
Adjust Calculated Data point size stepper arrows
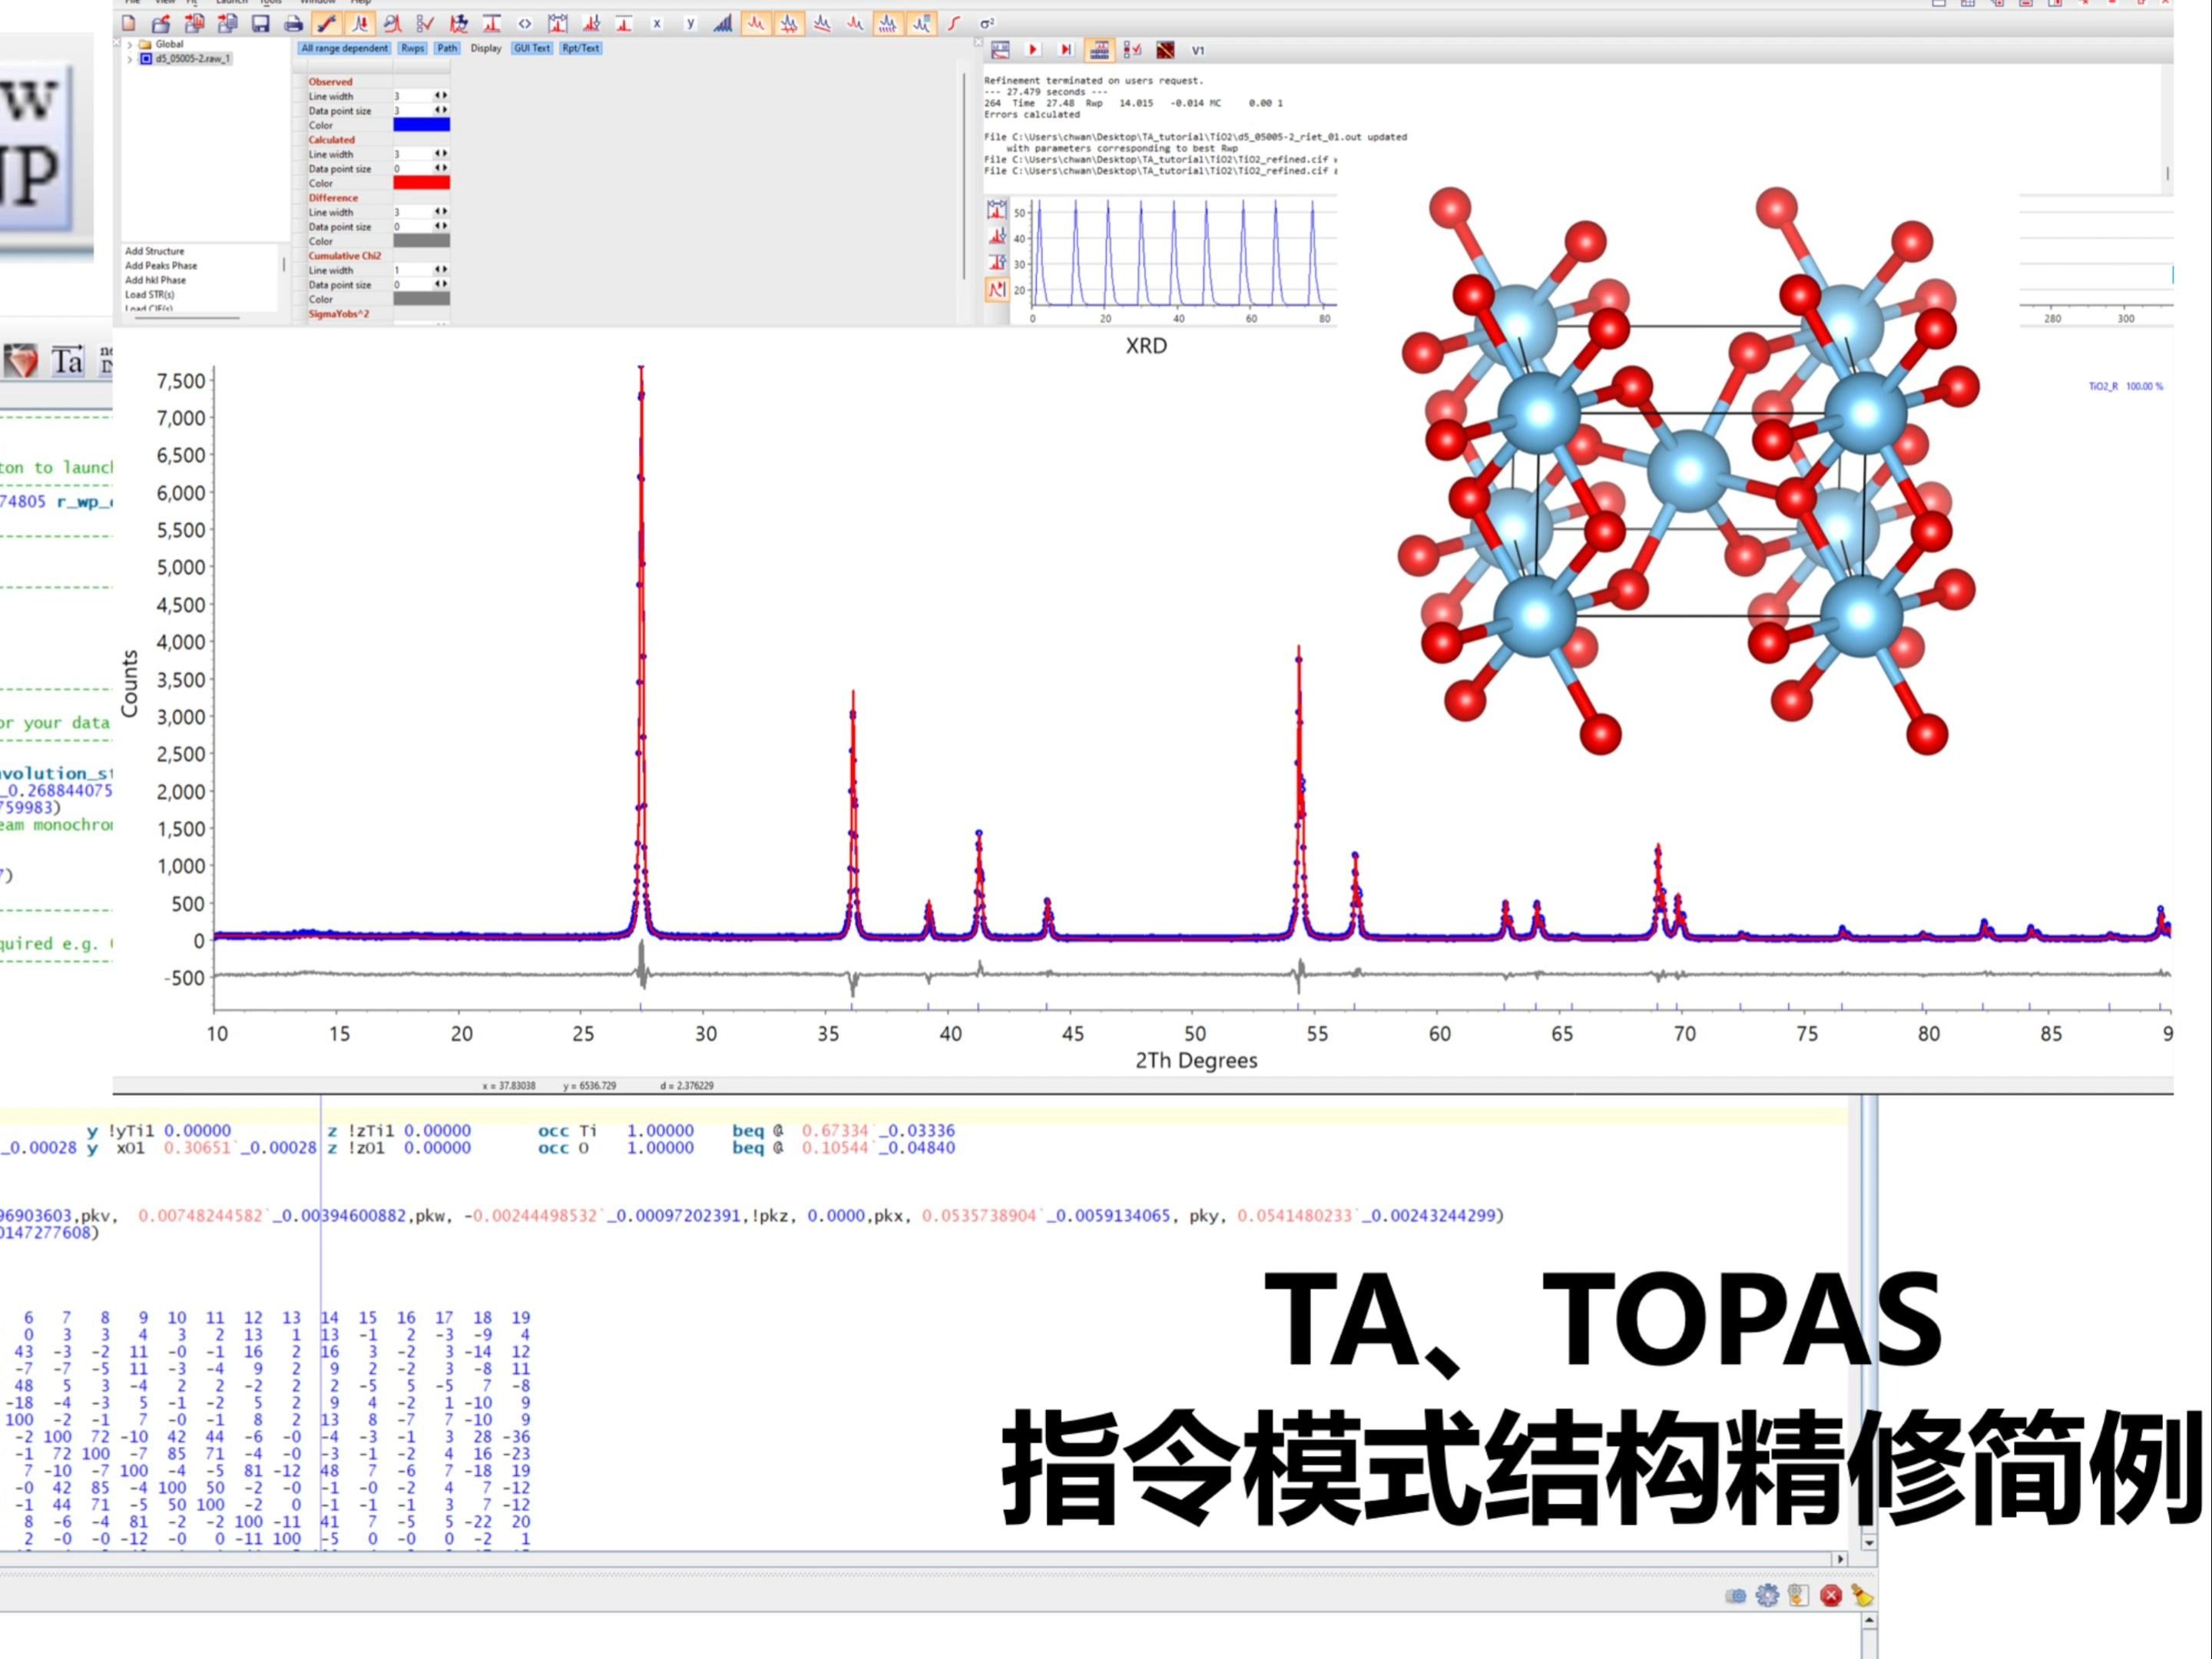pyautogui.click(x=440, y=168)
